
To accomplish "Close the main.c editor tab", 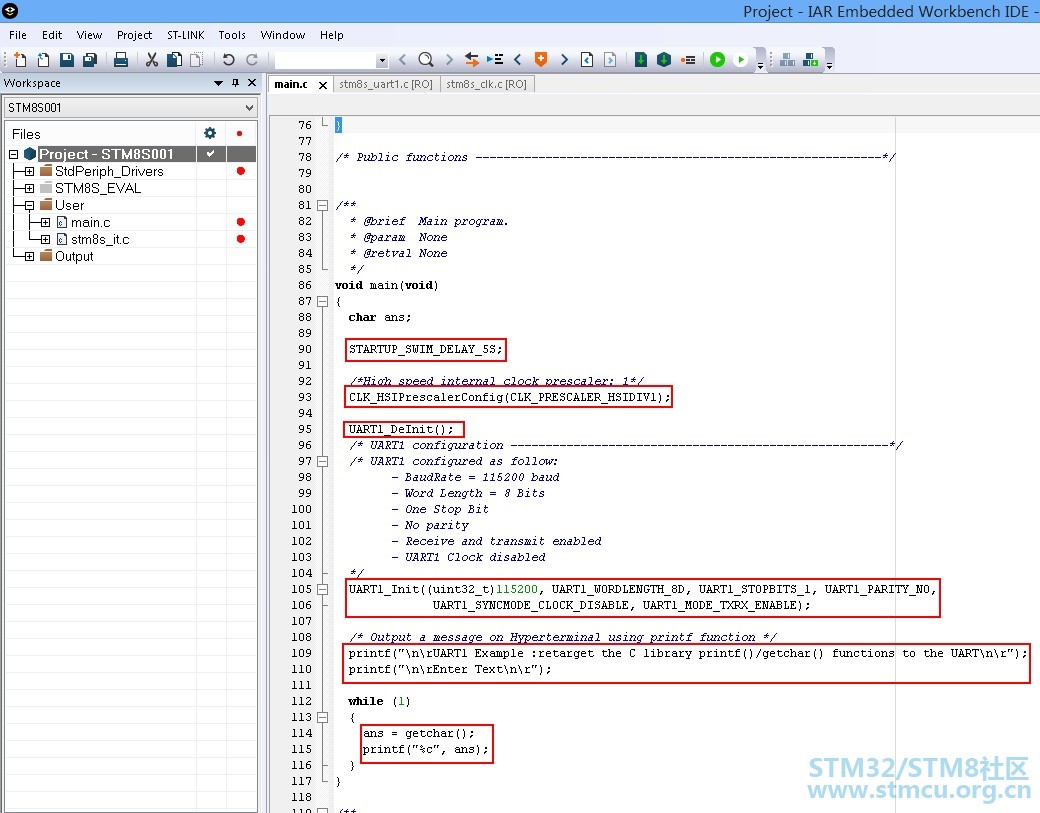I will pyautogui.click(x=323, y=85).
